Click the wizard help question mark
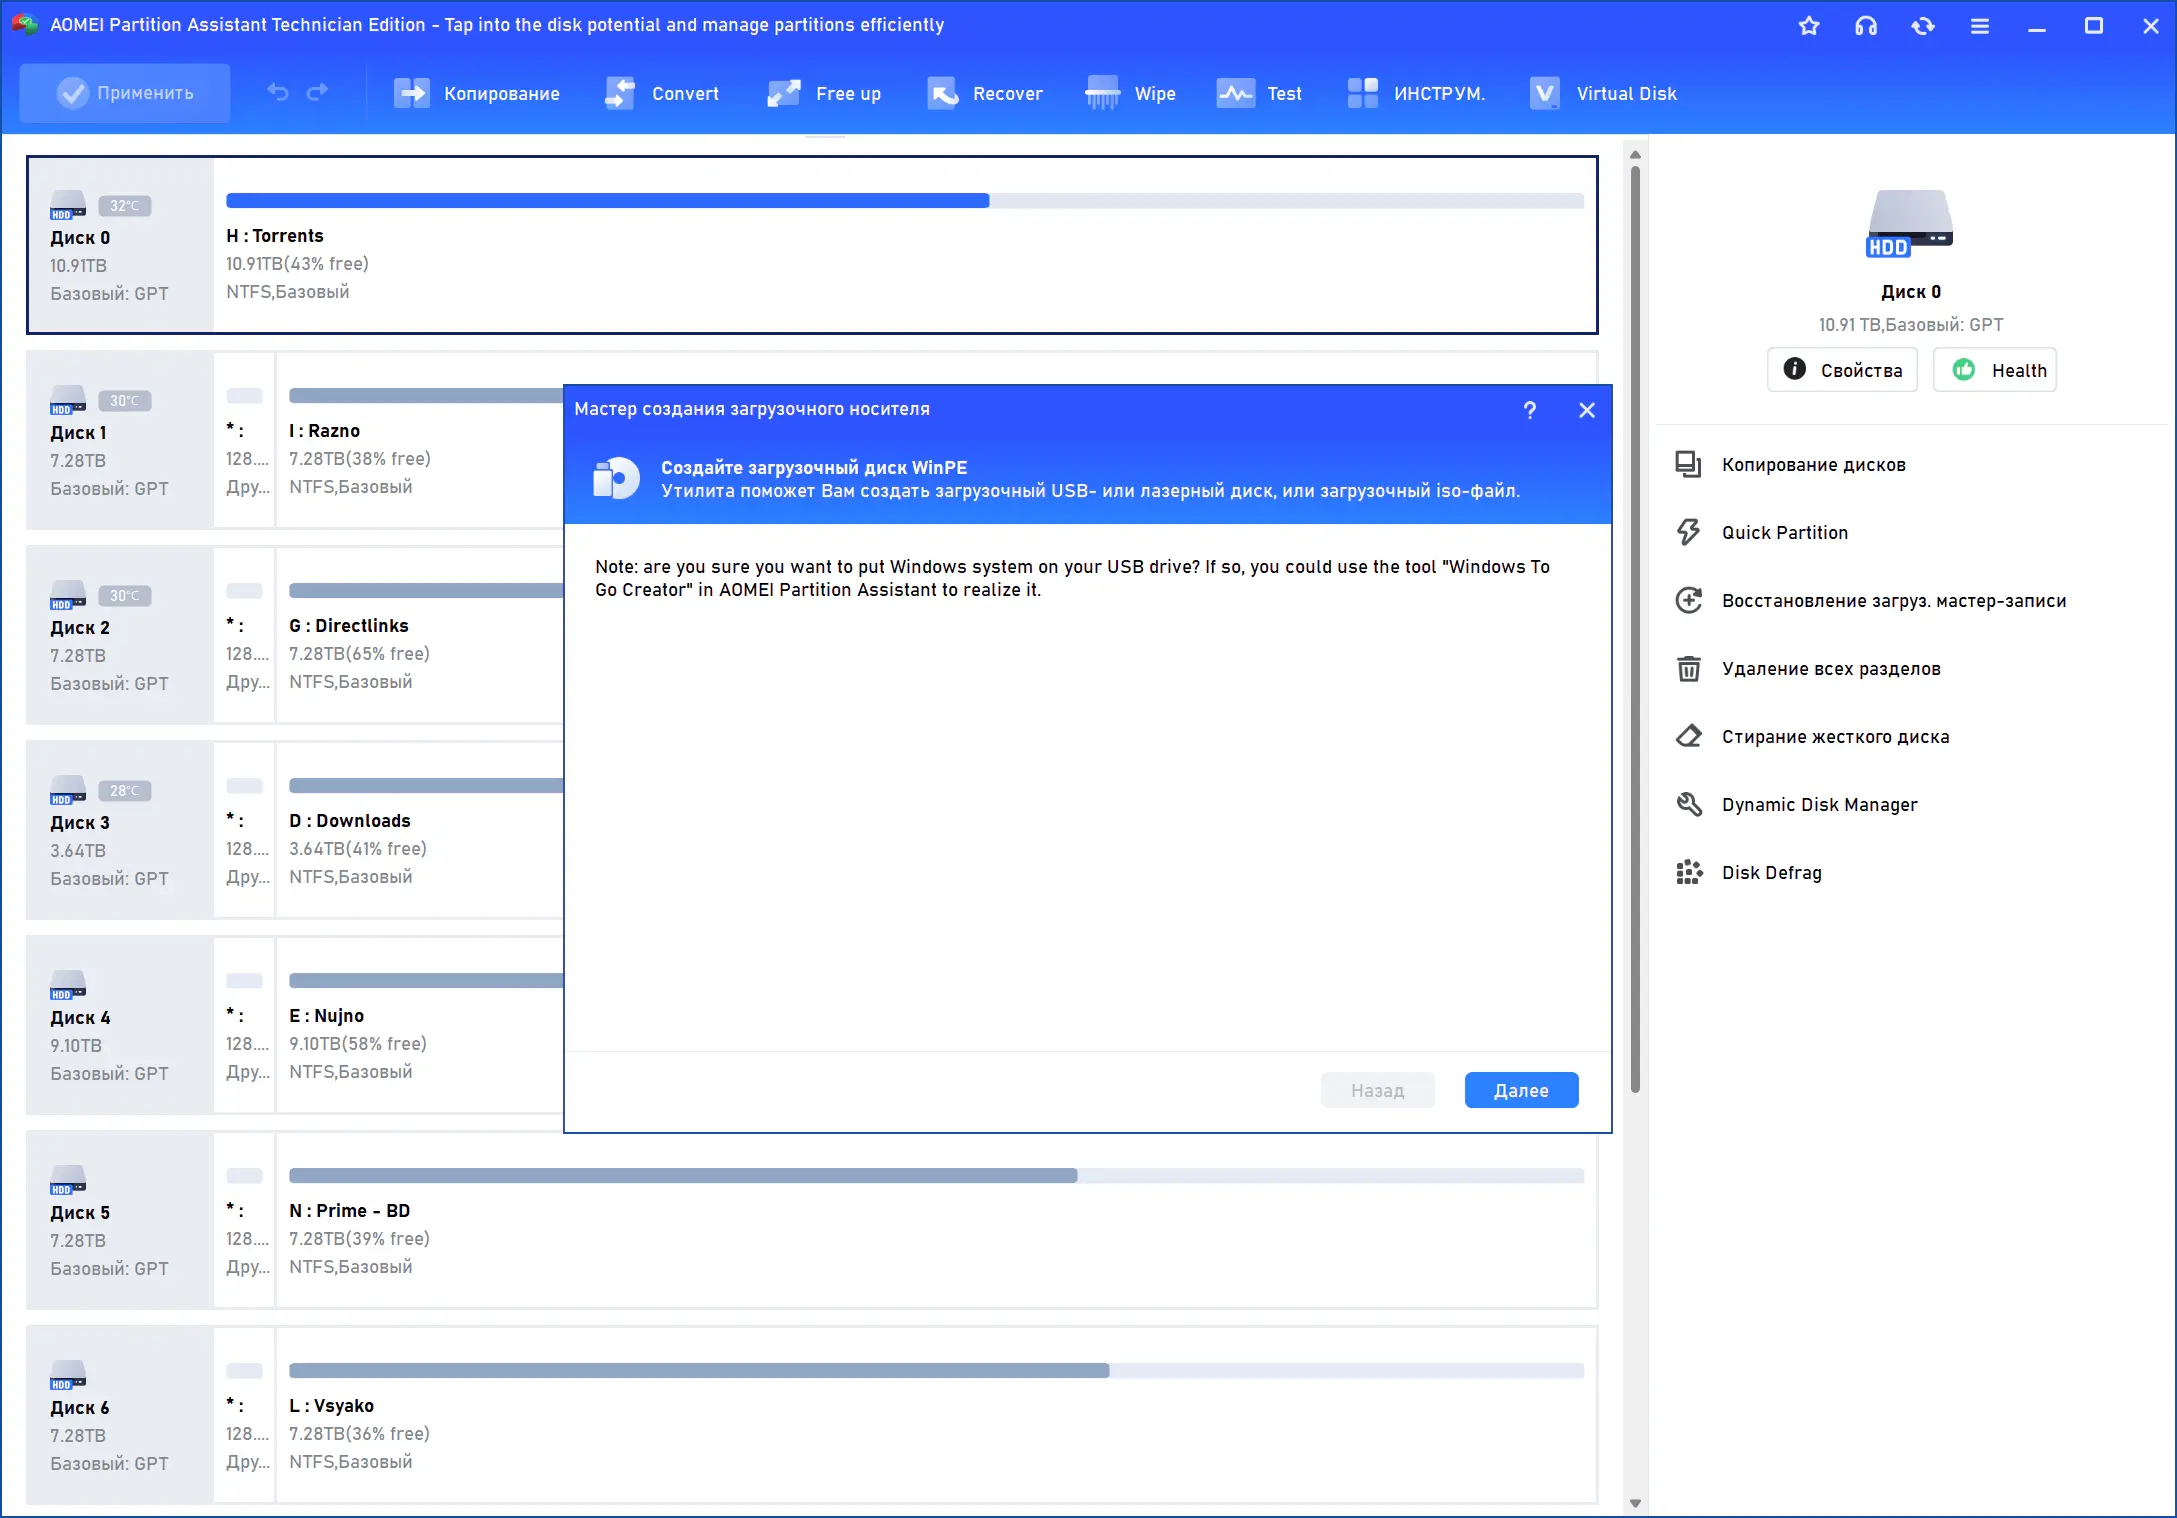The height and width of the screenshot is (1518, 2177). click(1529, 410)
